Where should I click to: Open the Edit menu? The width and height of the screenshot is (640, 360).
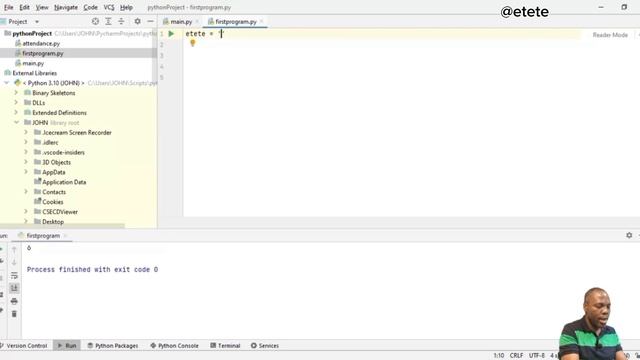(x=24, y=7)
